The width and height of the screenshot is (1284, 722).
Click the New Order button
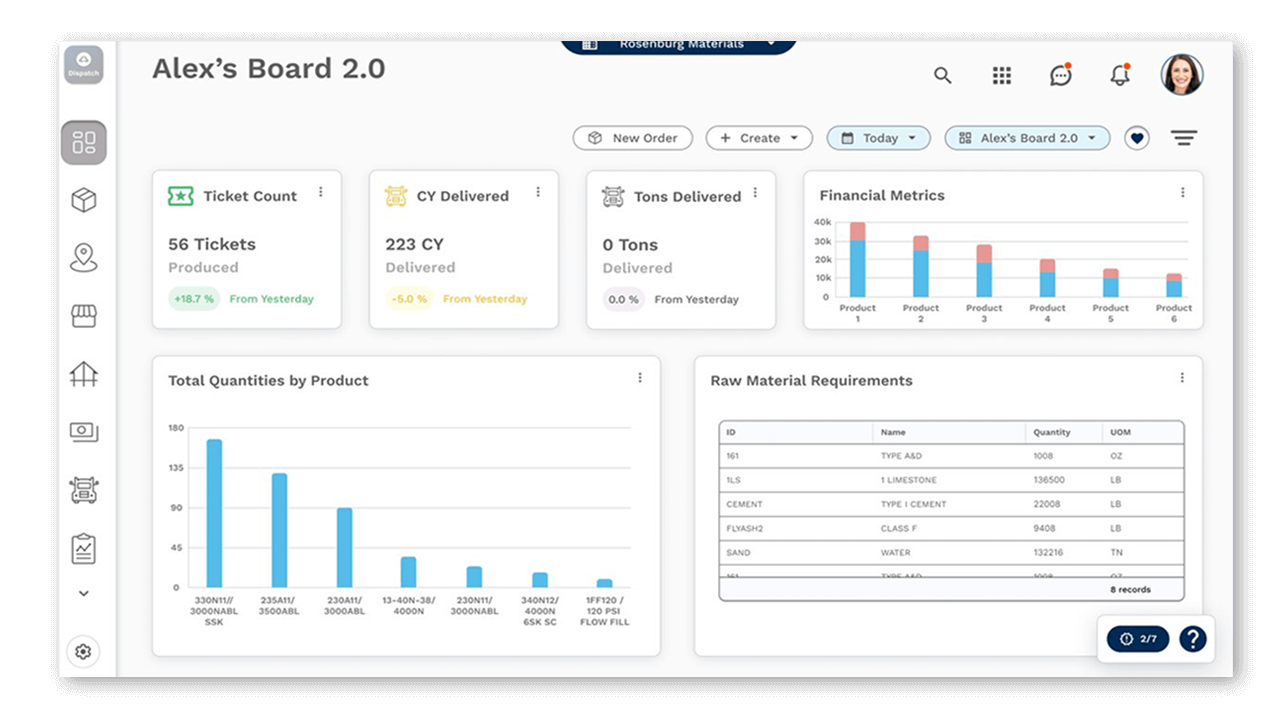click(633, 139)
